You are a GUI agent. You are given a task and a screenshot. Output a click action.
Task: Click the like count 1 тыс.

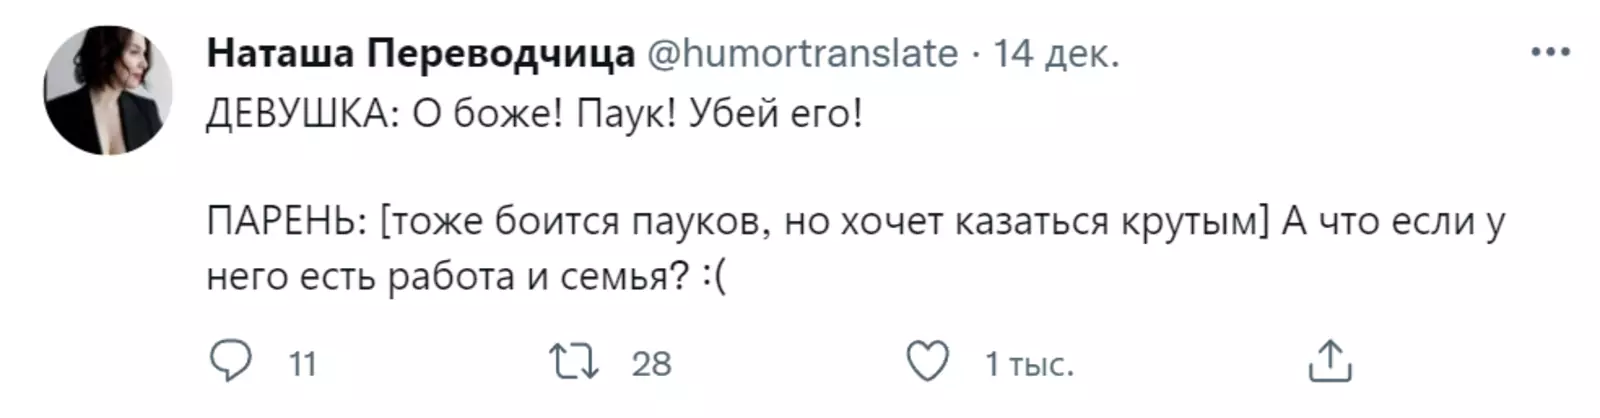pos(1028,364)
